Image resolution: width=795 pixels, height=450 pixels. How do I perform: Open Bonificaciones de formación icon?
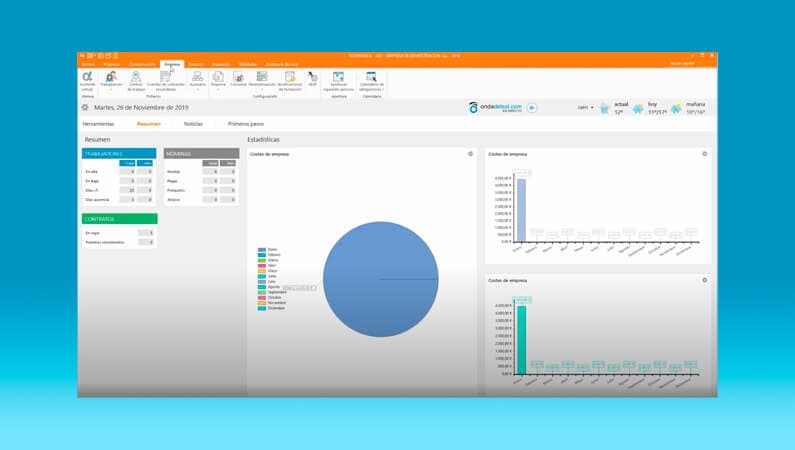[x=290, y=80]
